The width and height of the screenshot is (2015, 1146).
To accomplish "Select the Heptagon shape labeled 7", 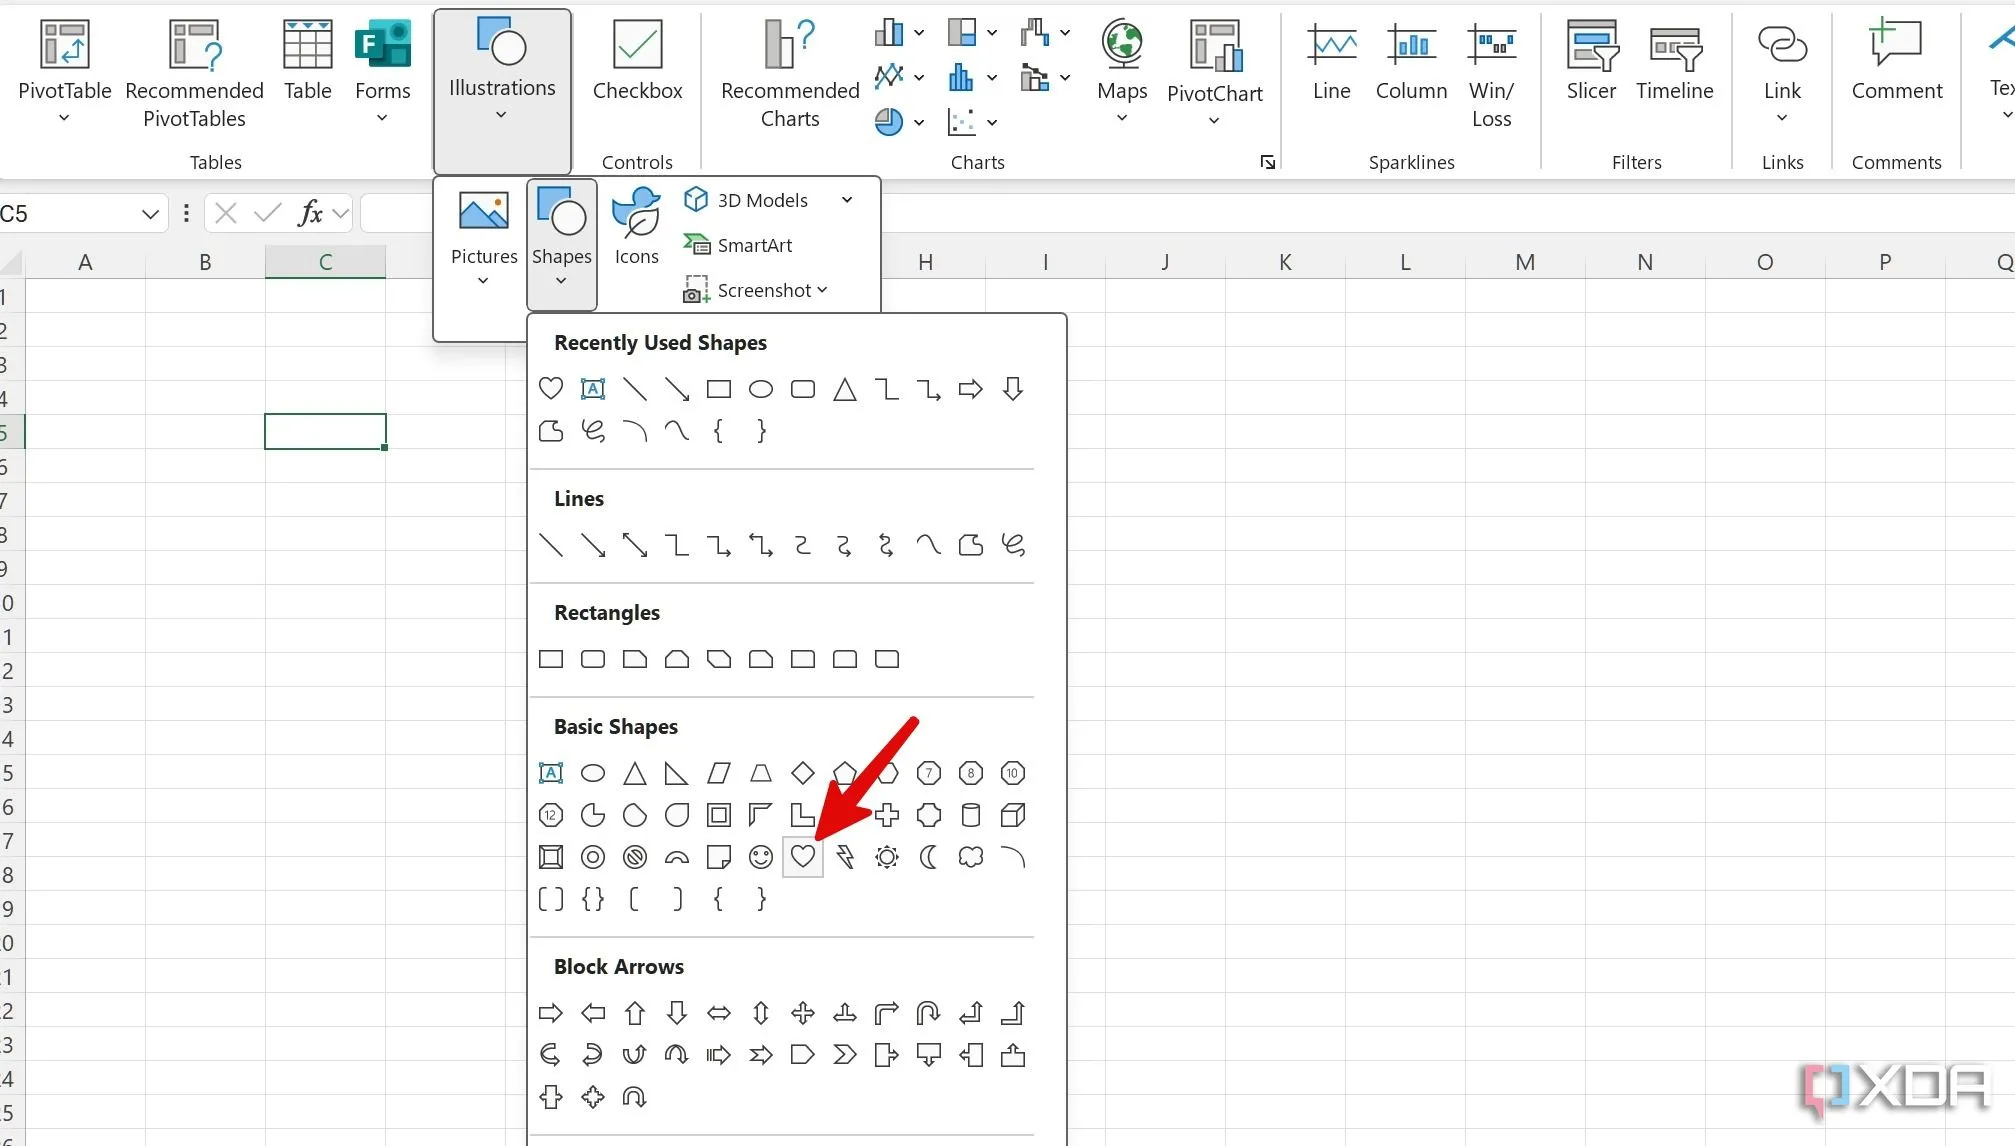I will (x=929, y=773).
